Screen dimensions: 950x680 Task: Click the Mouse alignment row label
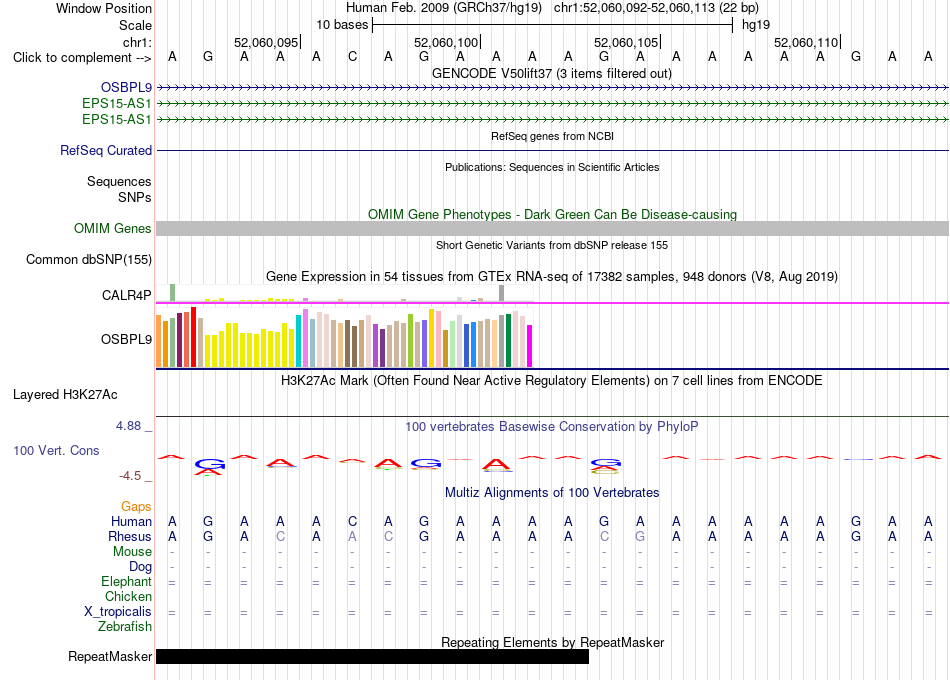click(132, 552)
